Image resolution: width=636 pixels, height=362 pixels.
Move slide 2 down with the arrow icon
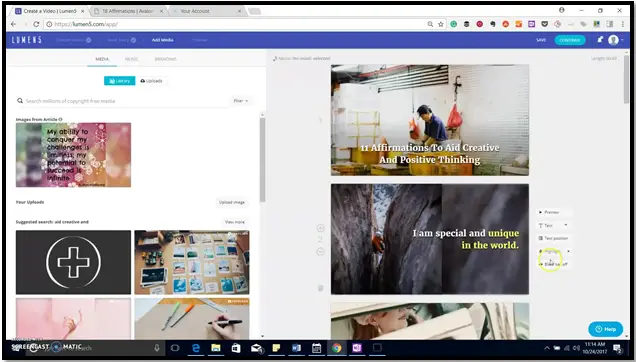pyautogui.click(x=320, y=252)
